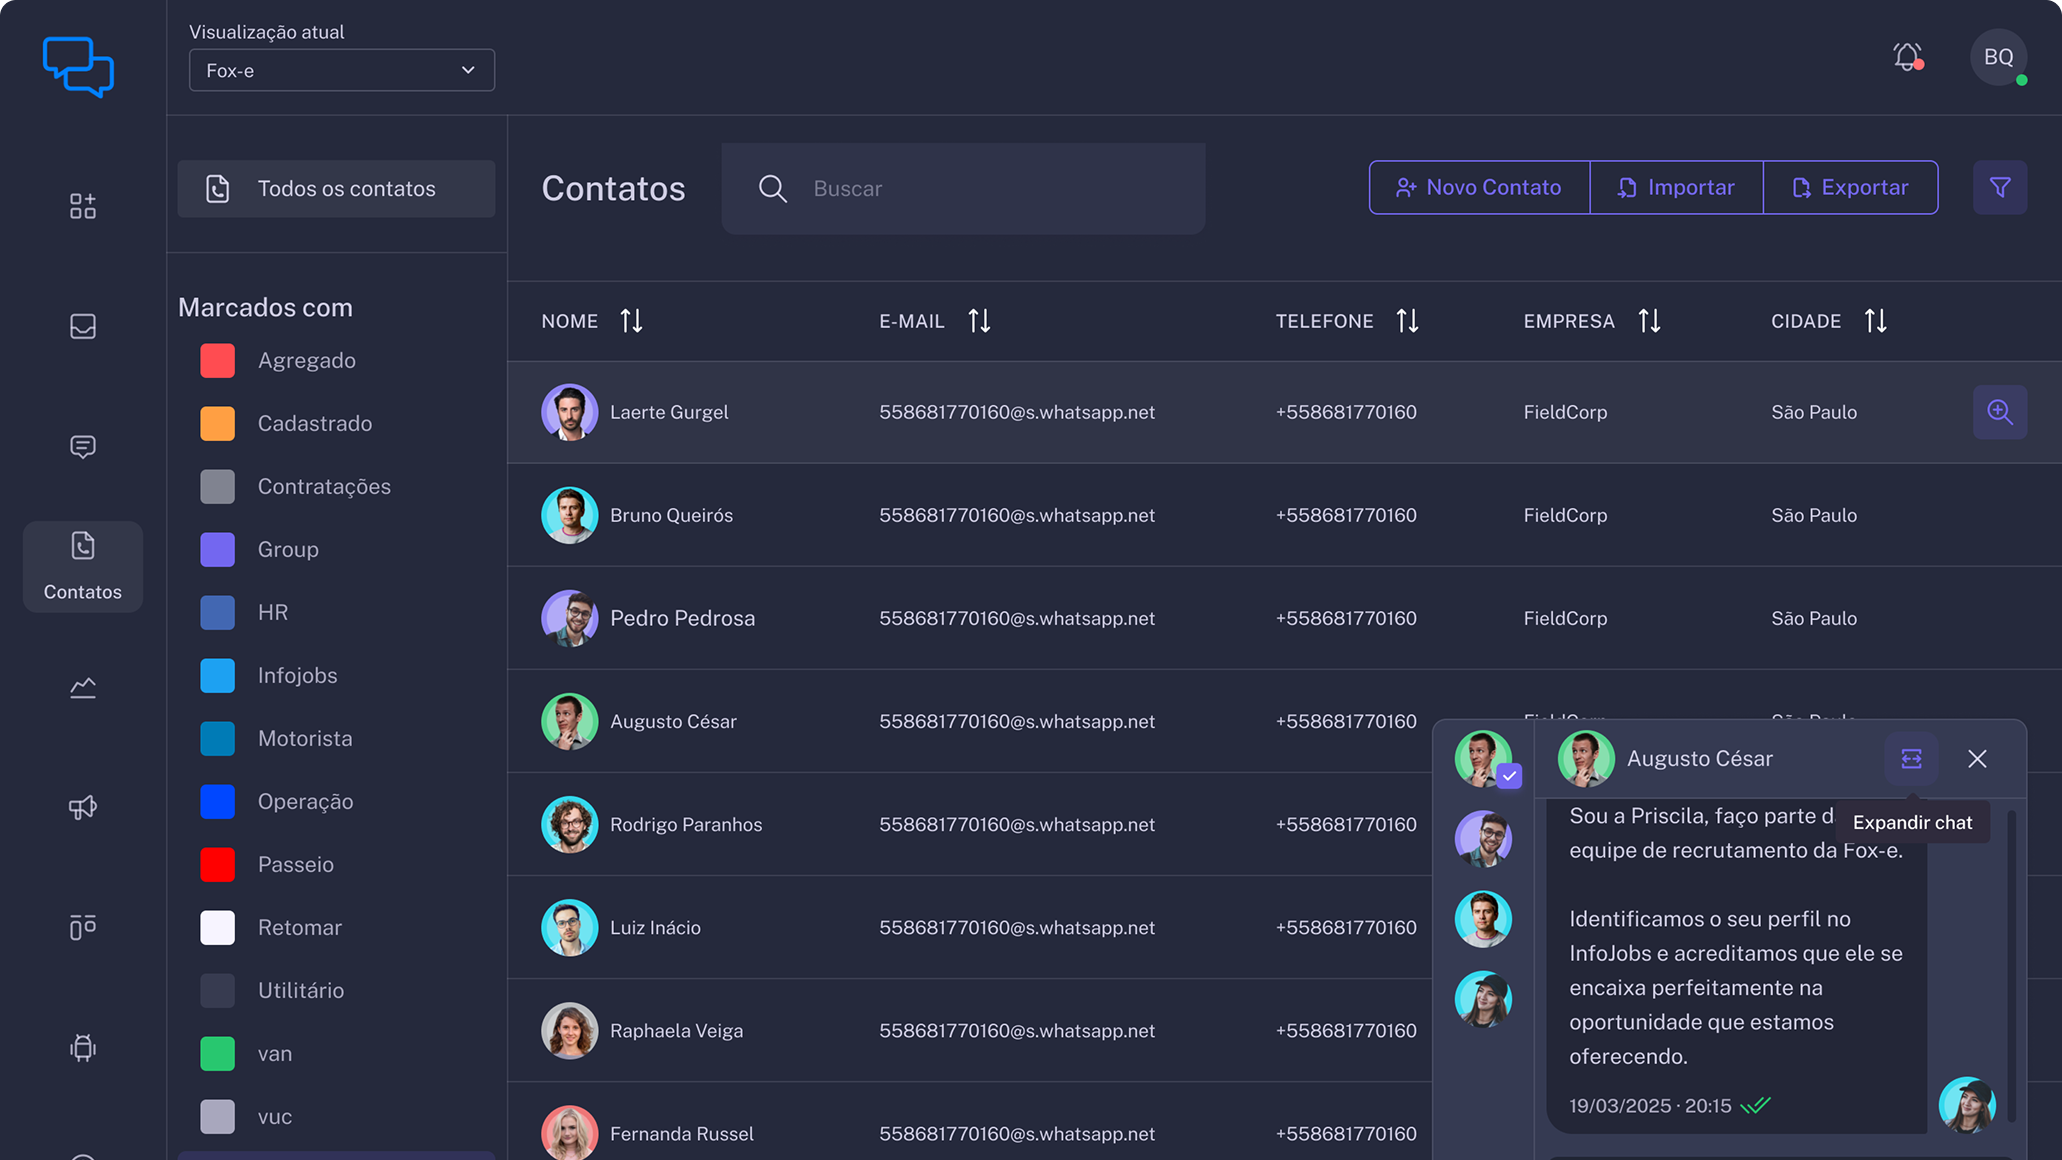This screenshot has width=2062, height=1160.
Task: Open the inbox icon in the sidebar
Action: [83, 326]
